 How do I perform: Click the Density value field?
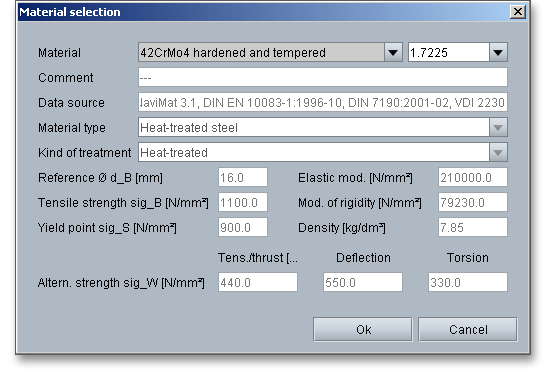coord(473,227)
